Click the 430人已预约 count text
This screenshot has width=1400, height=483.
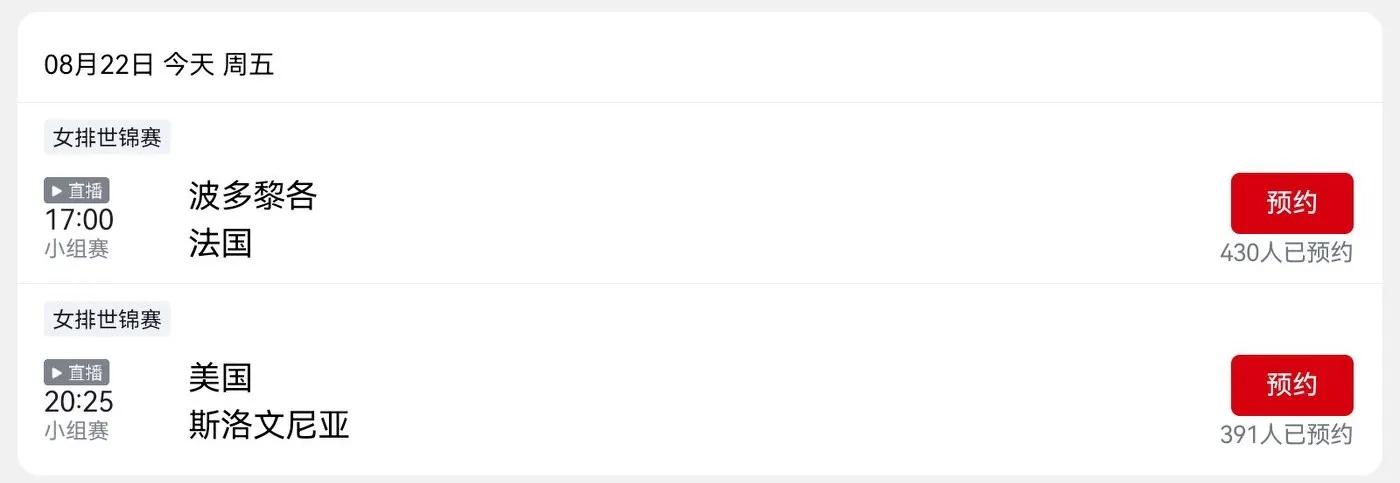[1286, 253]
